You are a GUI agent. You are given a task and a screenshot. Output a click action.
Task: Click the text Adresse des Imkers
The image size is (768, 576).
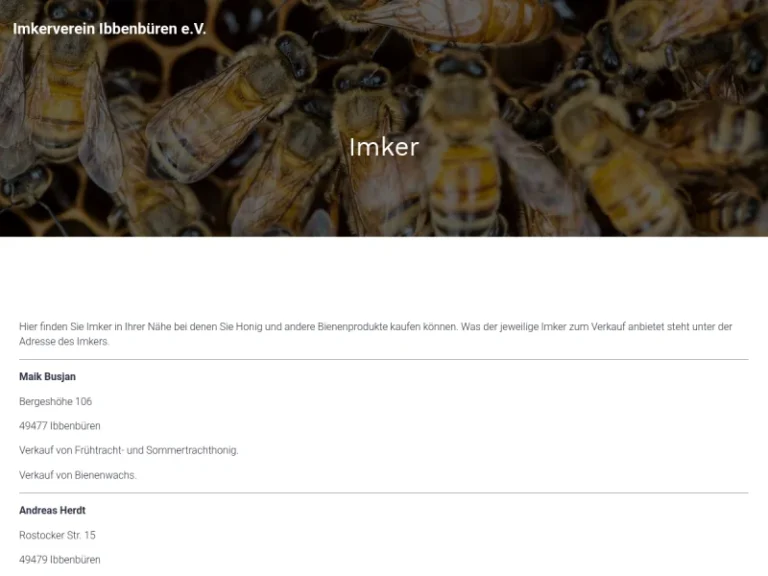click(64, 341)
